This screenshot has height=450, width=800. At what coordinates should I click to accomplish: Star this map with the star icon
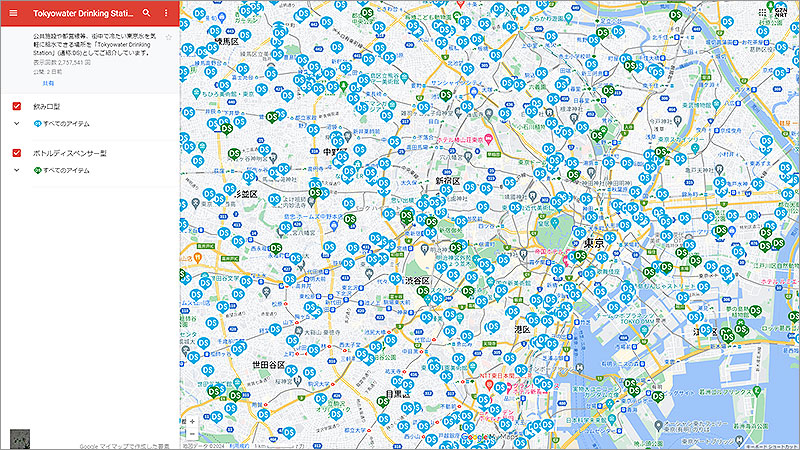[169, 37]
